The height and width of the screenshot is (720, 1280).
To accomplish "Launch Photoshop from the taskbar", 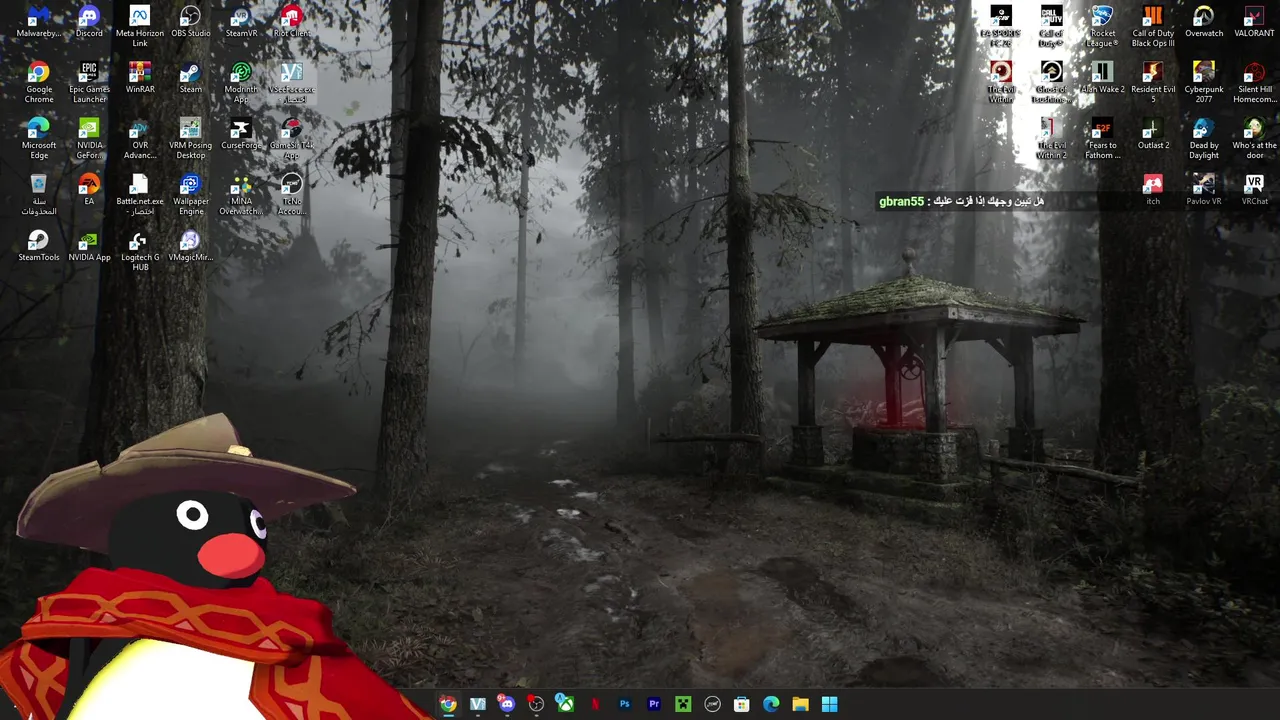I will pyautogui.click(x=624, y=704).
